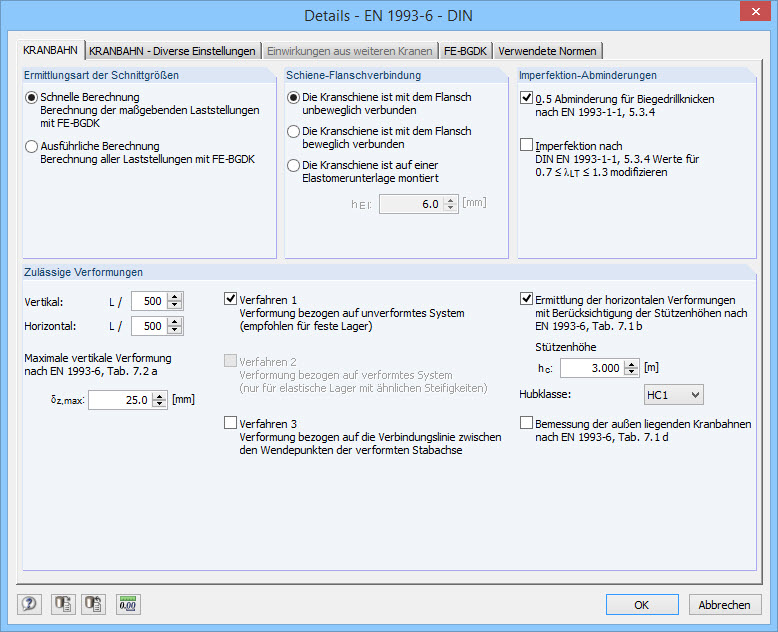
Task: Close the Details dialog with X
Action: click(755, 11)
